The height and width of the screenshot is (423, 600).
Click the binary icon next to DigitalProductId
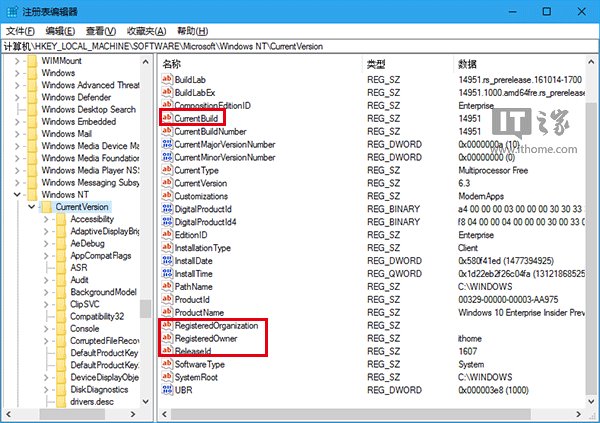(167, 209)
